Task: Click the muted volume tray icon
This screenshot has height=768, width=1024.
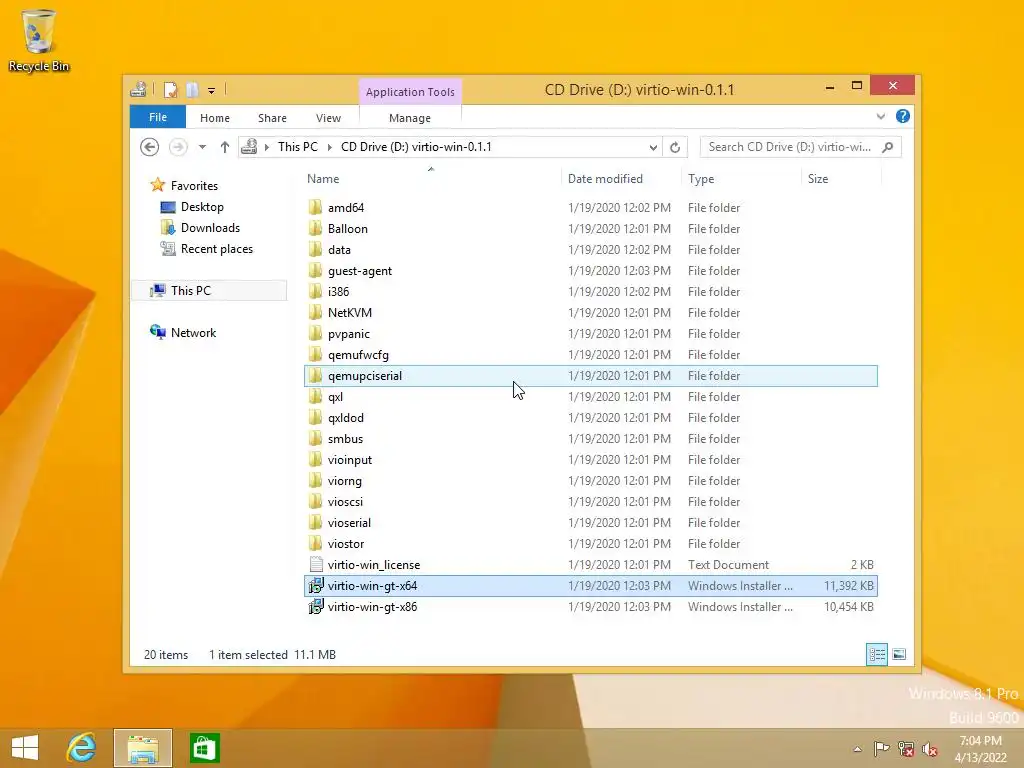Action: click(929, 749)
